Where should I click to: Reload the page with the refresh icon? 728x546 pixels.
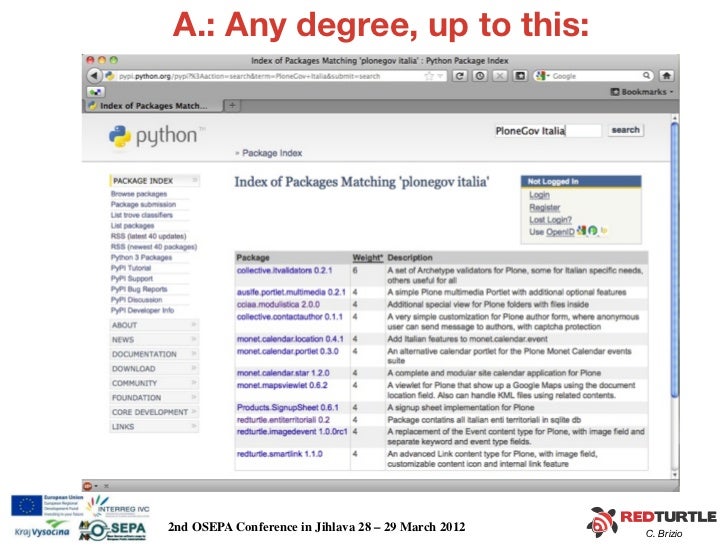(460, 76)
